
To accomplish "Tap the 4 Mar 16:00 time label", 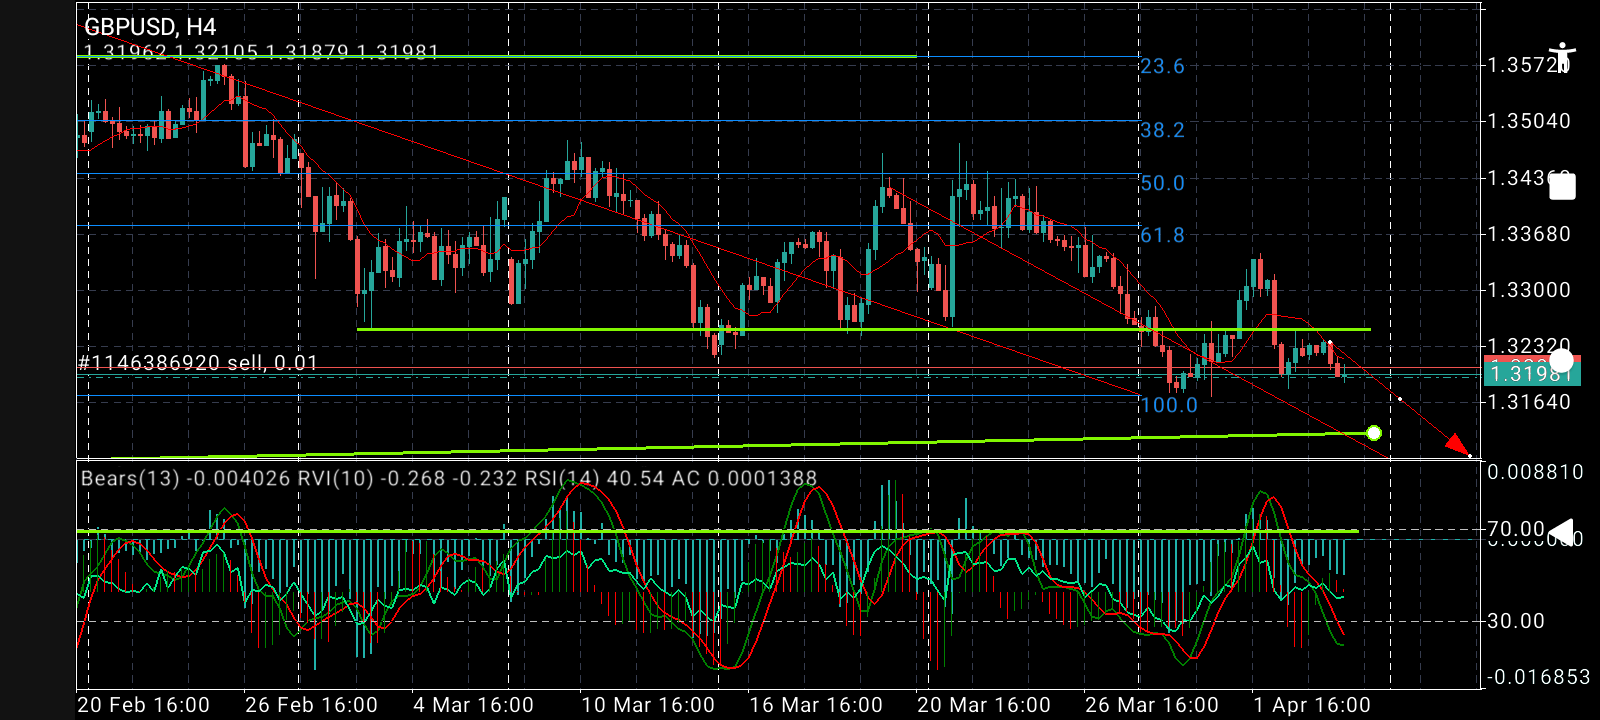I will (474, 705).
